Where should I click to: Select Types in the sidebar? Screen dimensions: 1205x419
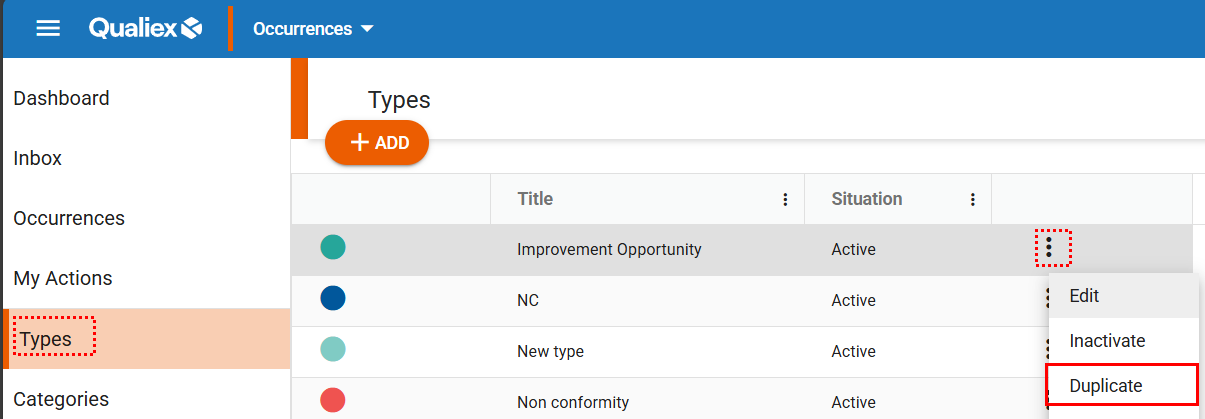46,339
